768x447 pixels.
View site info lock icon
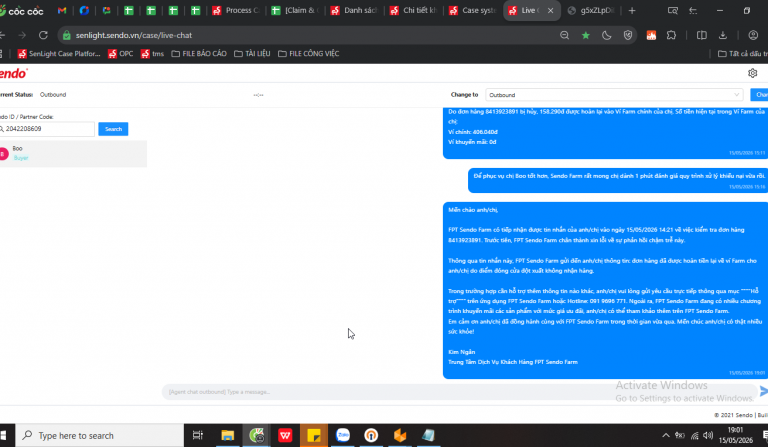click(67, 35)
